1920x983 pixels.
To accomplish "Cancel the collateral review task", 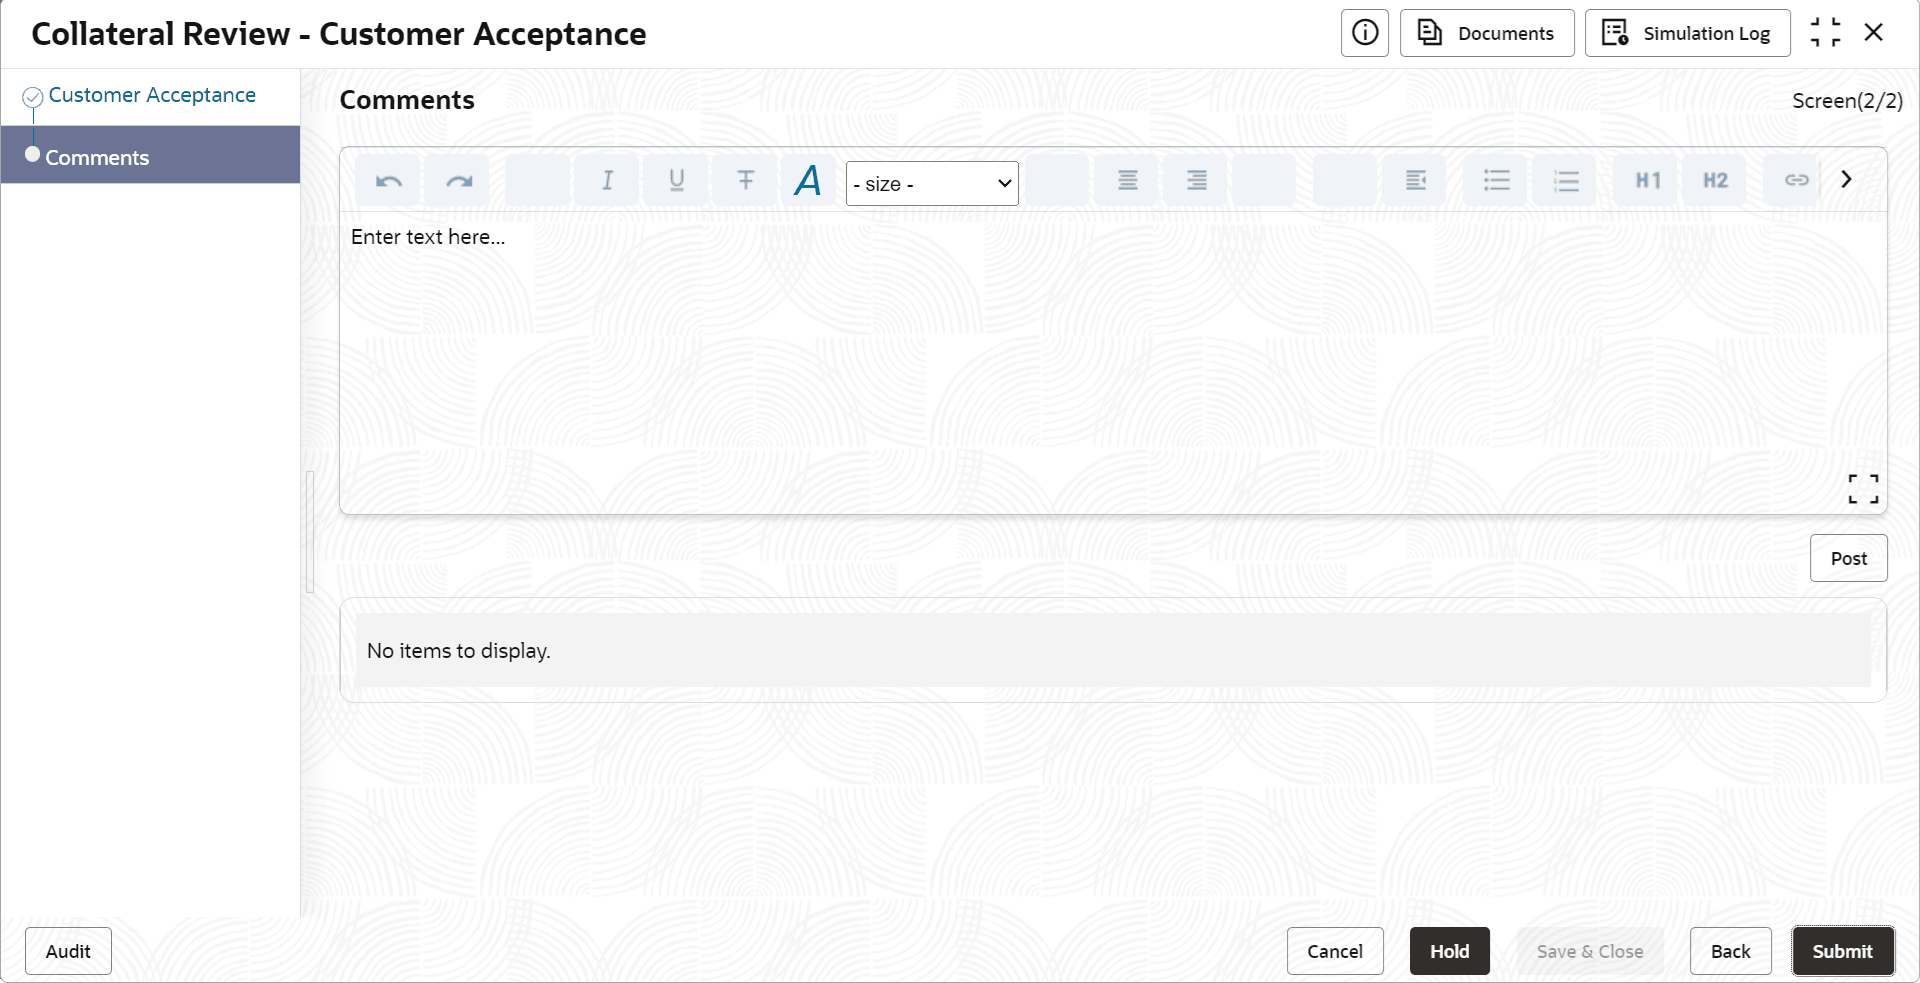I will tap(1335, 951).
